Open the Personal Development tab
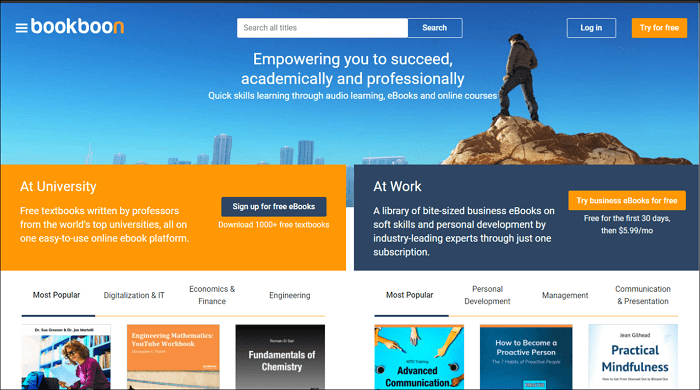 click(x=488, y=295)
